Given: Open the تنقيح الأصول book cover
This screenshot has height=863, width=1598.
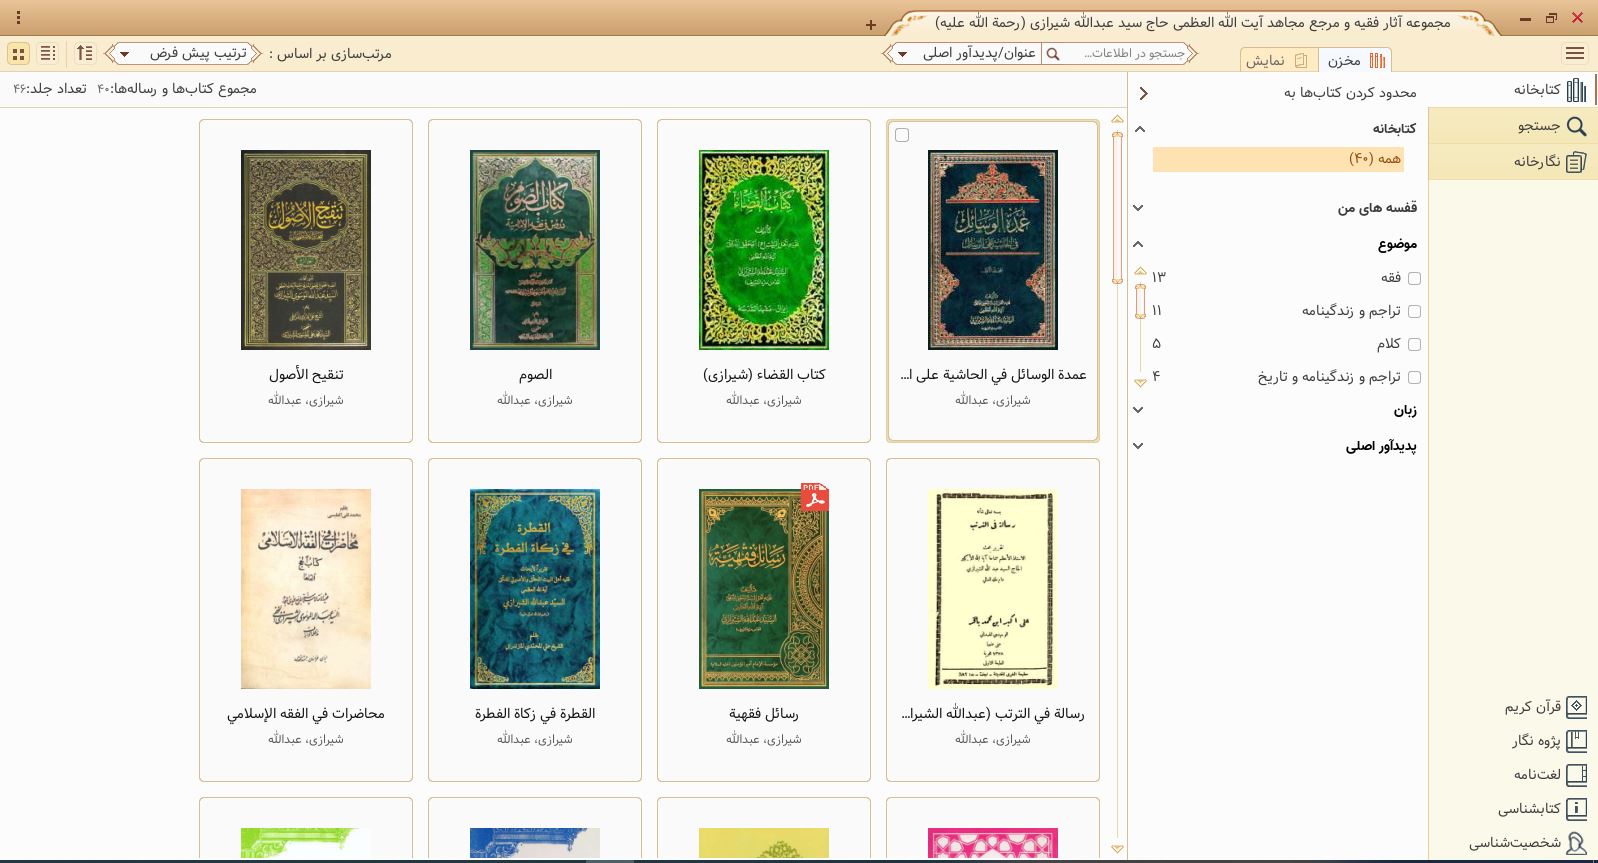Looking at the screenshot, I should click(x=306, y=250).
